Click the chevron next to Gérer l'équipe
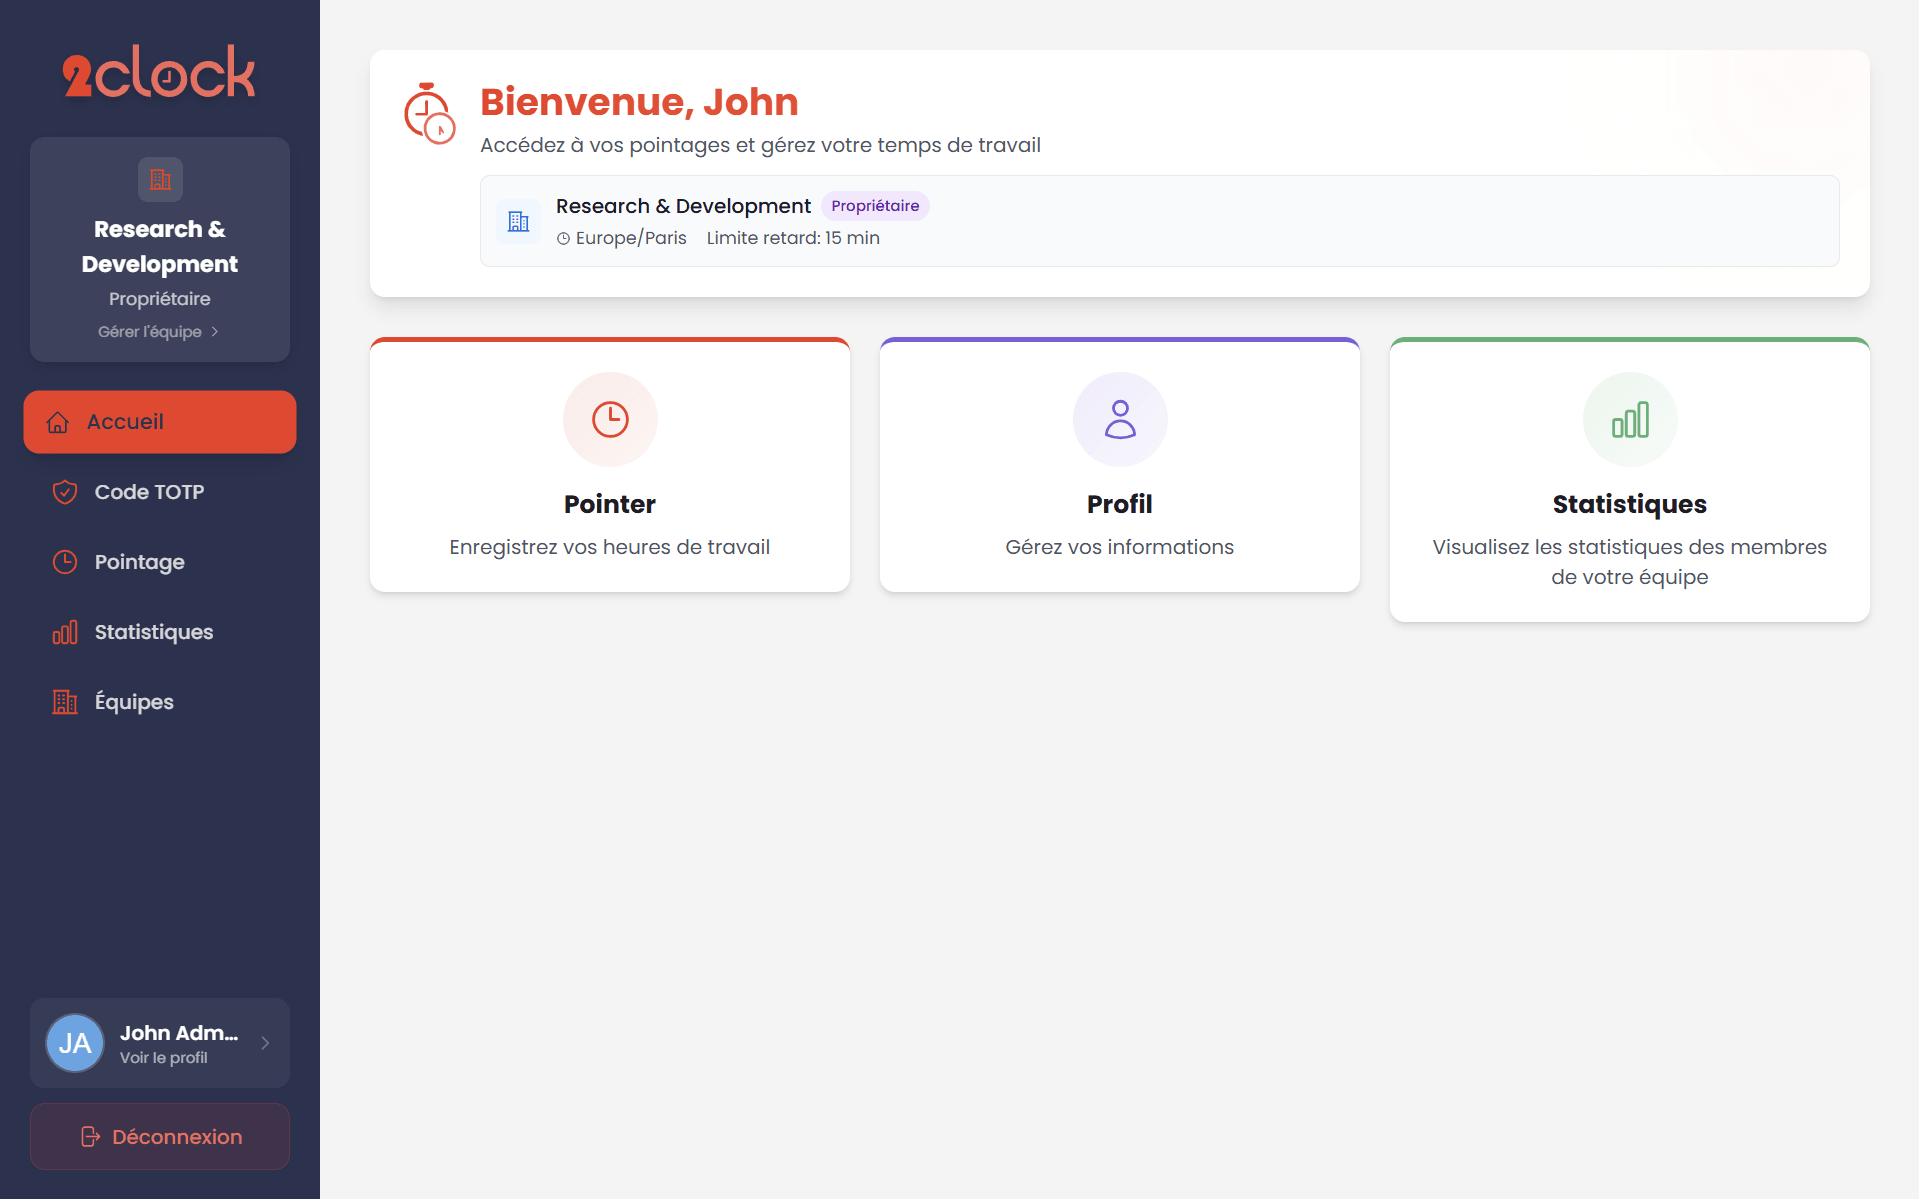The image size is (1919, 1199). pyautogui.click(x=215, y=332)
